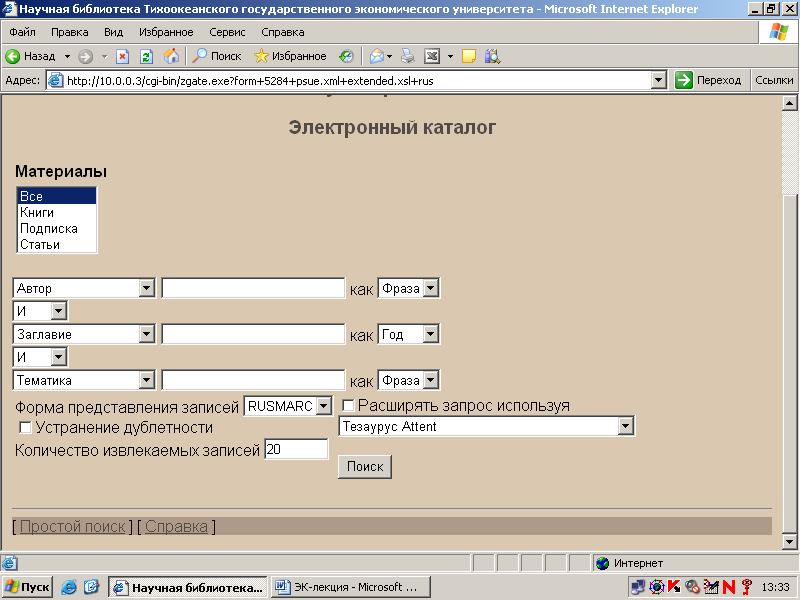The width and height of the screenshot is (800, 600).
Task: Click the Mail envelope toolbar icon
Action: [x=377, y=56]
